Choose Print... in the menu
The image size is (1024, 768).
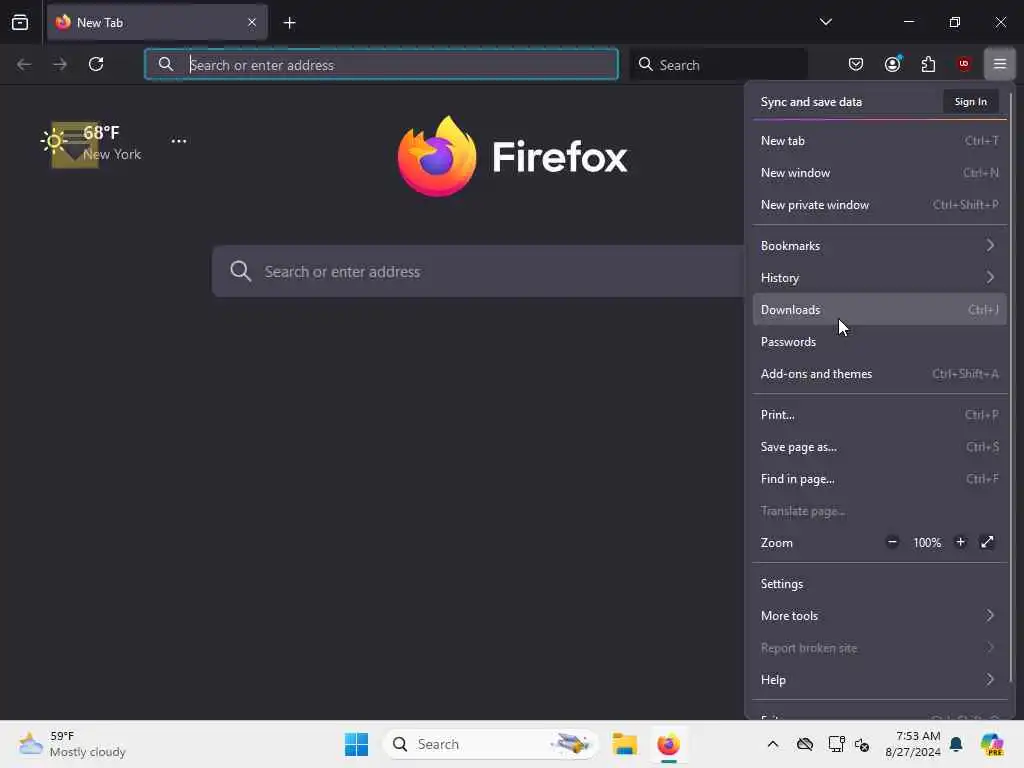pyautogui.click(x=880, y=415)
